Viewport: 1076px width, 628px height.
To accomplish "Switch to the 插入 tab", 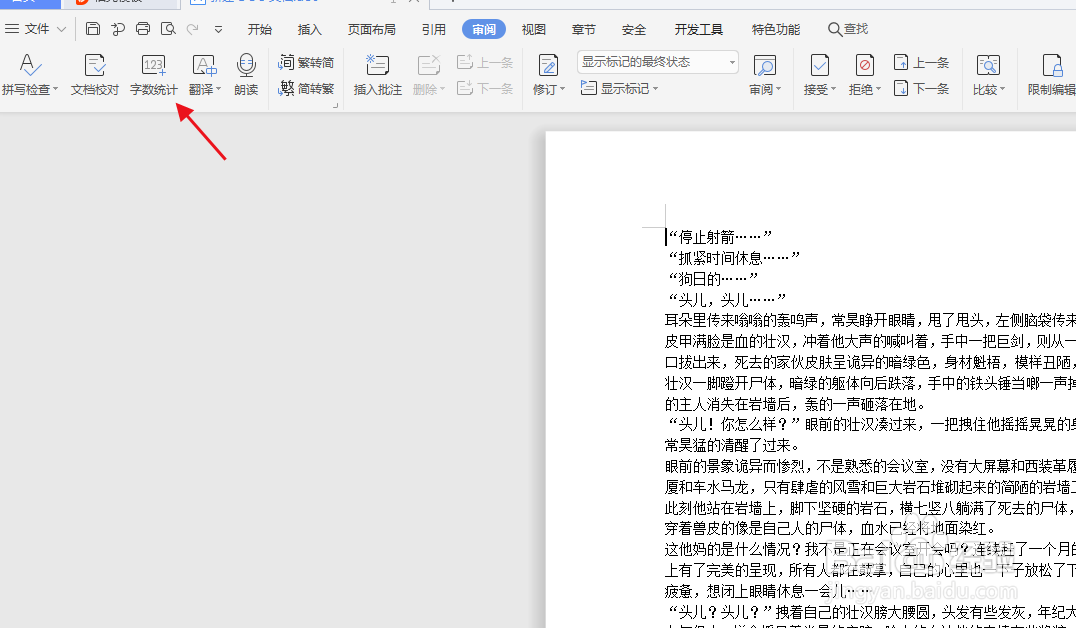I will (309, 30).
